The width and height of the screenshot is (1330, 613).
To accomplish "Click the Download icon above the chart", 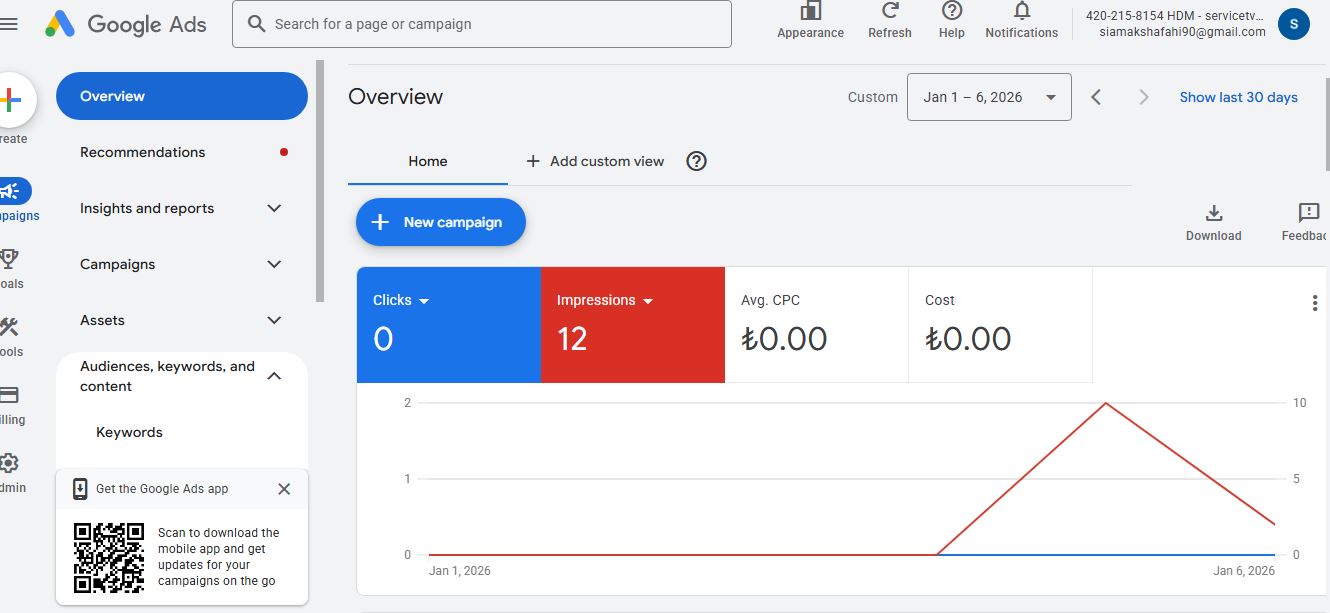I will pyautogui.click(x=1213, y=213).
